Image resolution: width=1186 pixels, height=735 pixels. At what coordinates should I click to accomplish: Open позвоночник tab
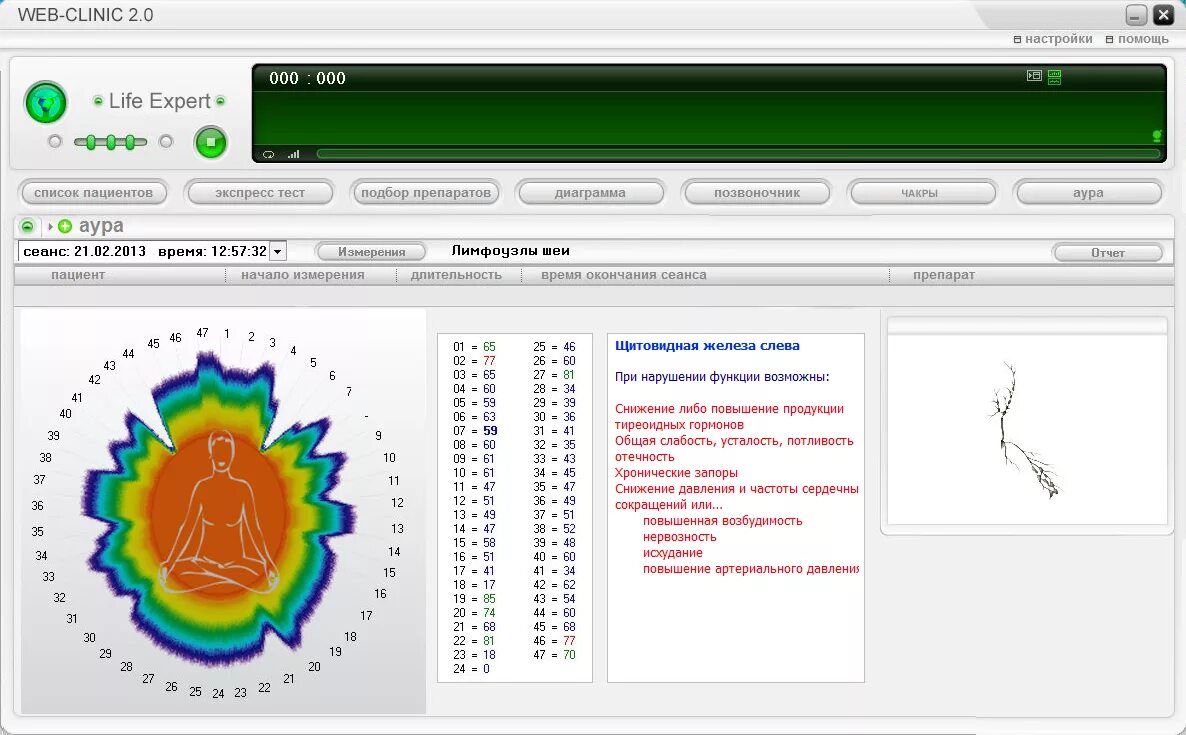point(756,193)
